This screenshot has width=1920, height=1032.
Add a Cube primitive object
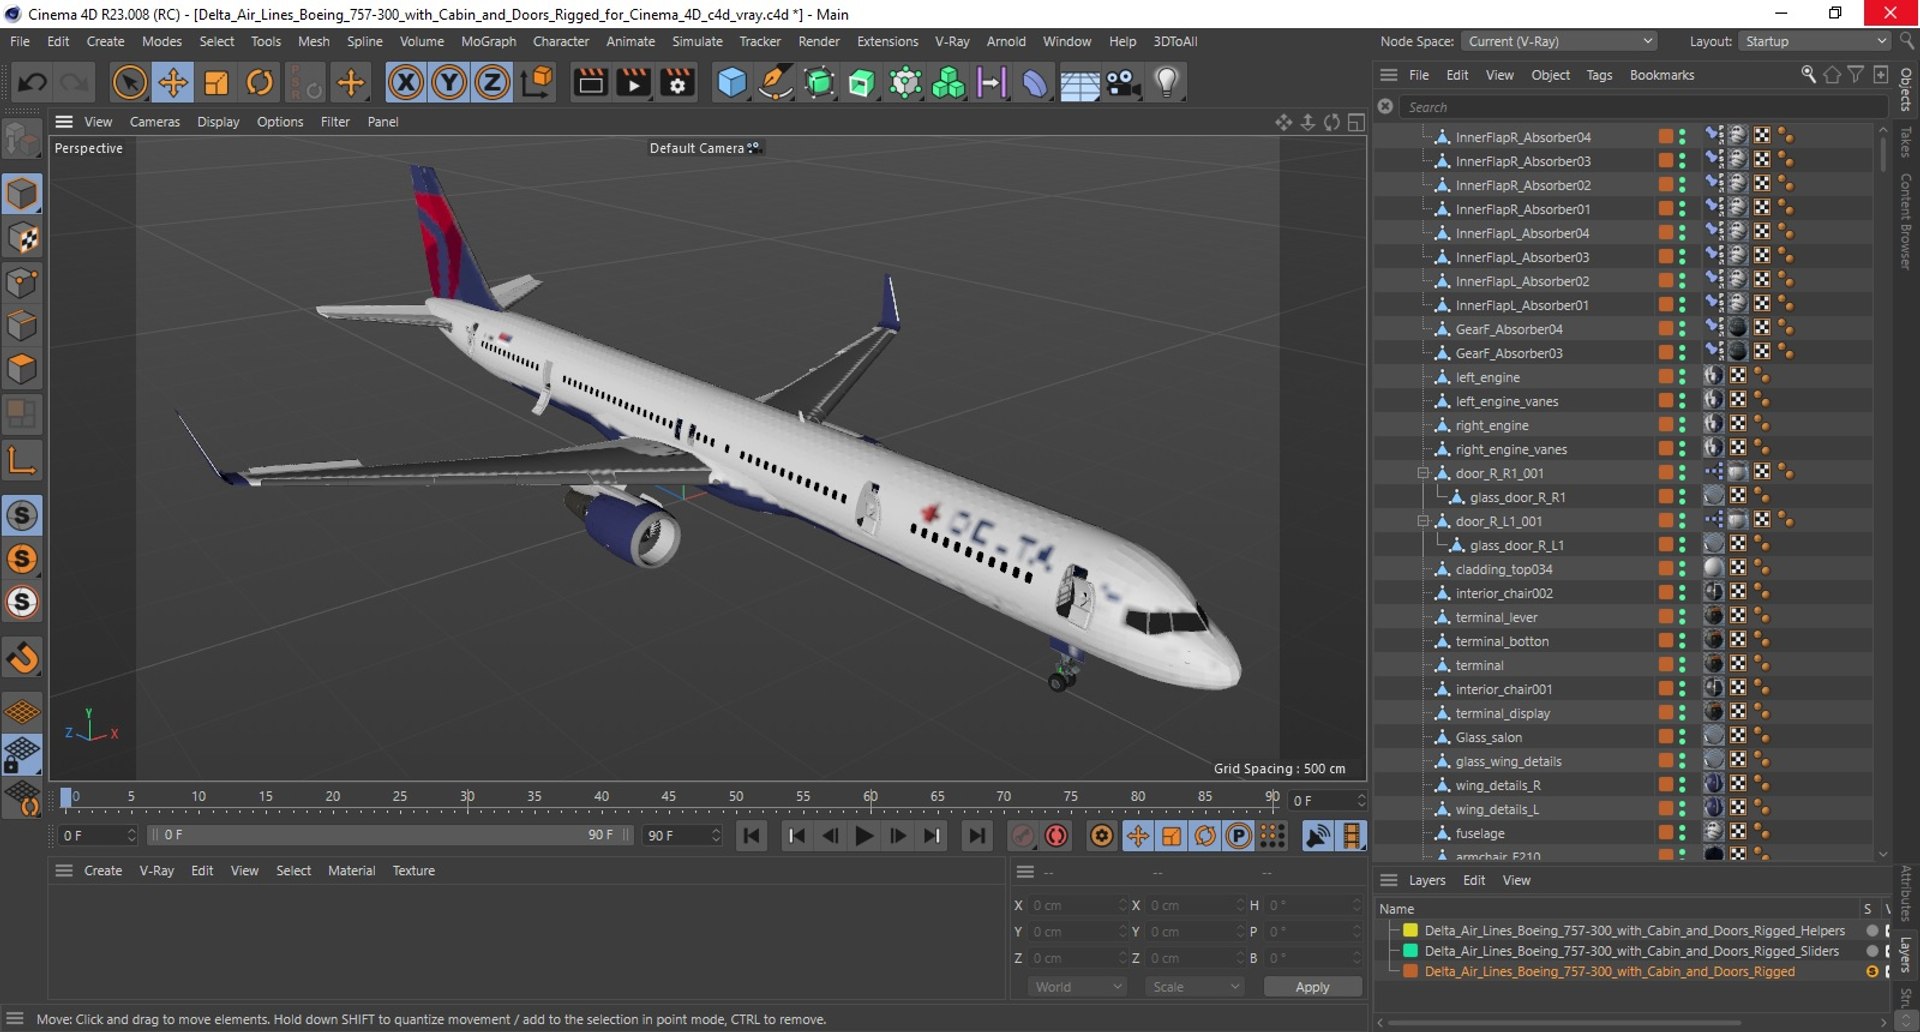(x=732, y=82)
